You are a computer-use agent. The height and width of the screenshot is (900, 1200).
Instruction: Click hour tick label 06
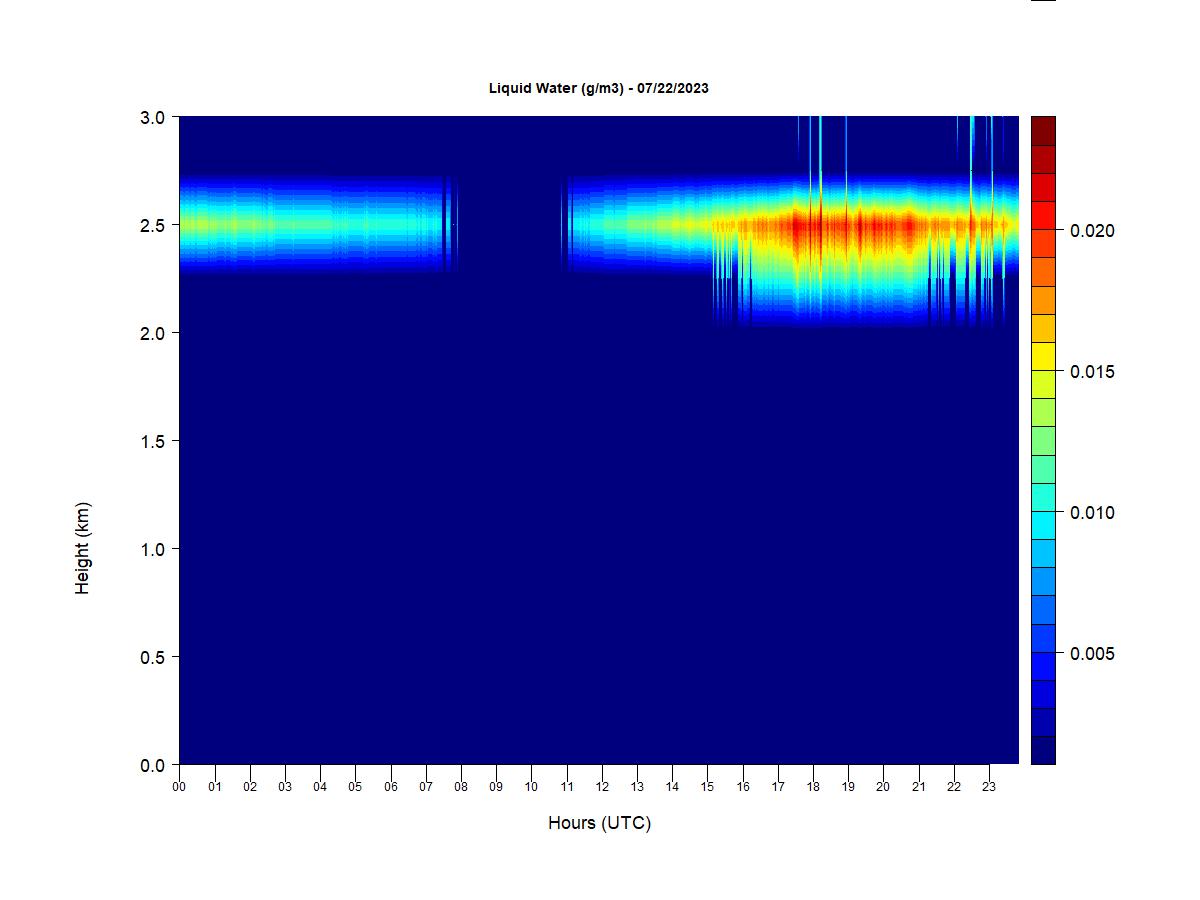click(x=390, y=787)
